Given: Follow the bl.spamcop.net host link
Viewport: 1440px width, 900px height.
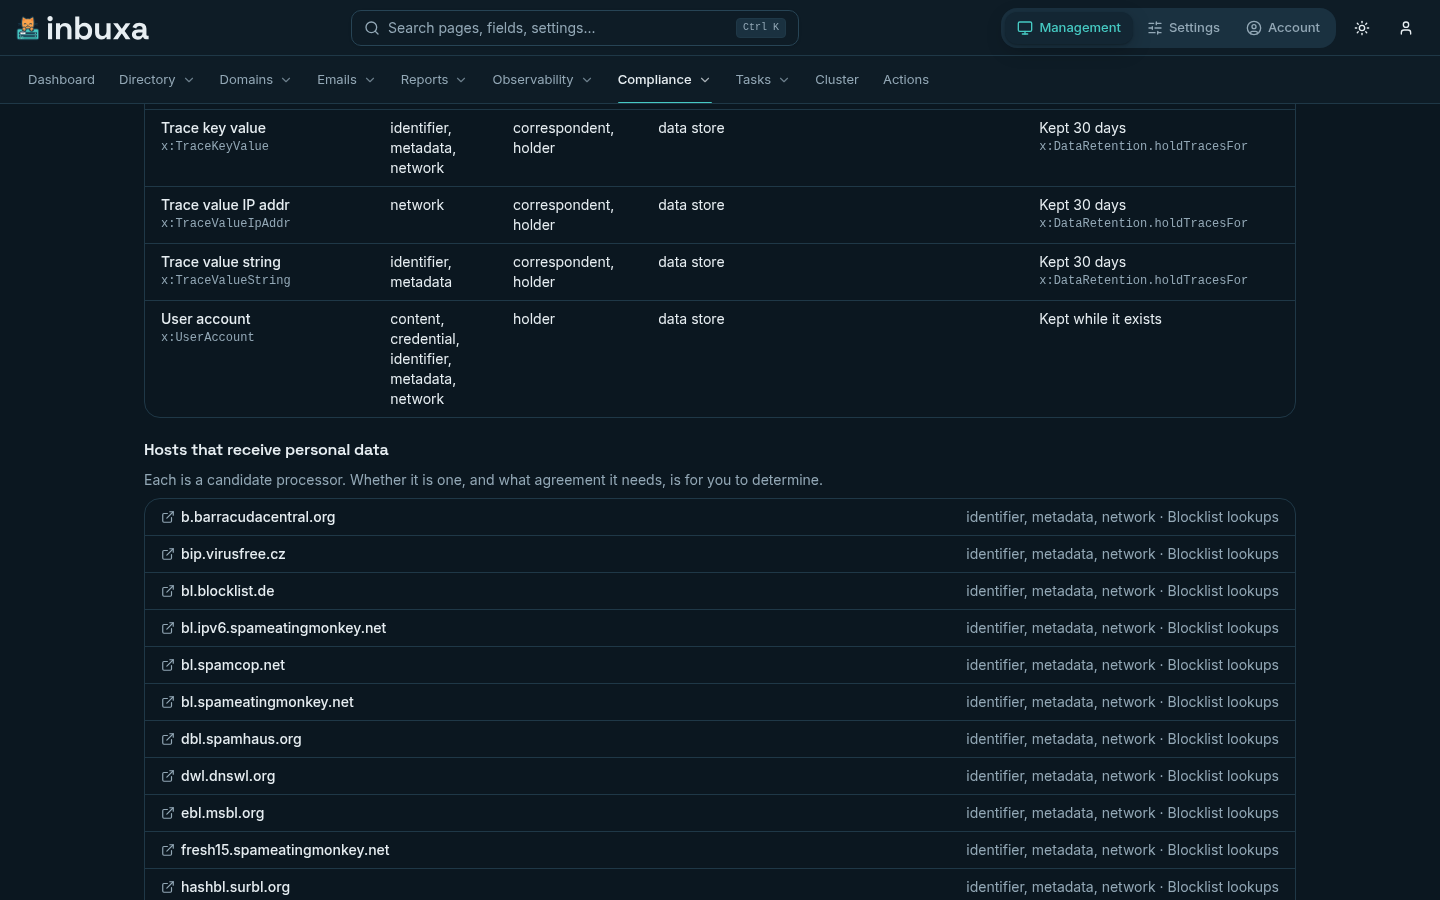Looking at the screenshot, I should point(233,665).
